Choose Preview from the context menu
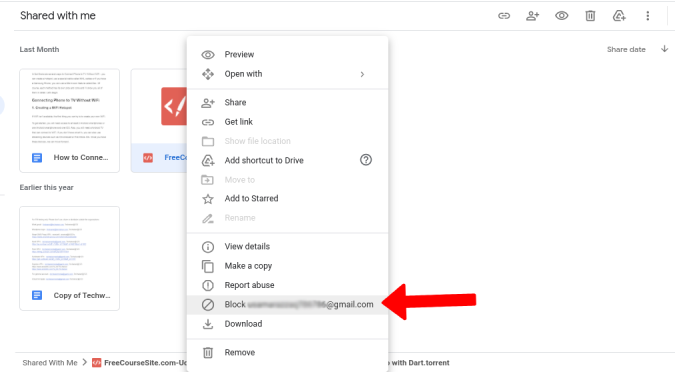 pyautogui.click(x=288, y=54)
